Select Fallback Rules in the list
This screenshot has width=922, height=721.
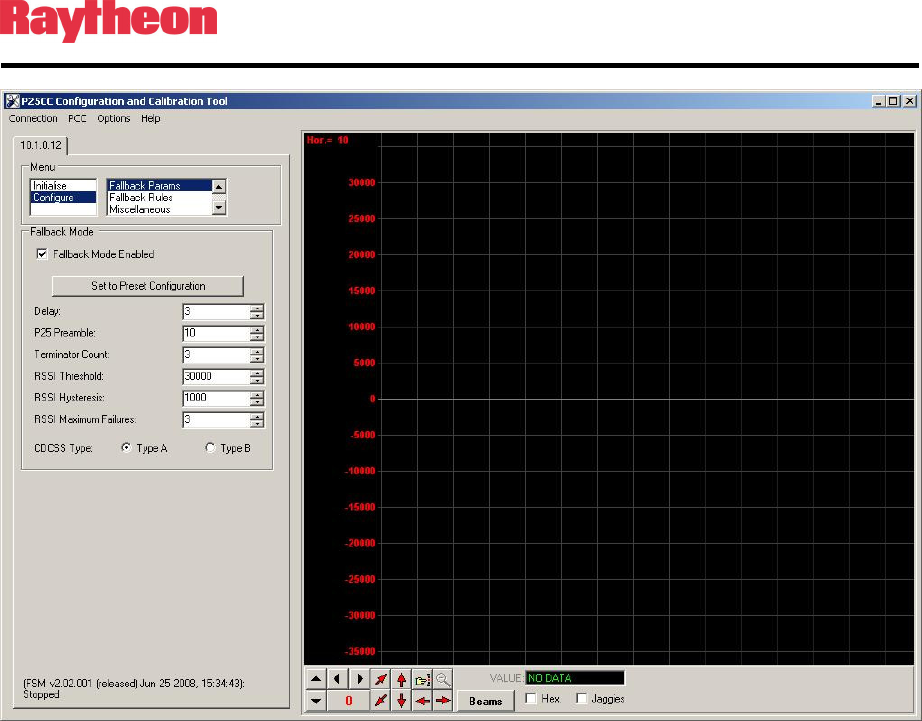click(x=141, y=198)
